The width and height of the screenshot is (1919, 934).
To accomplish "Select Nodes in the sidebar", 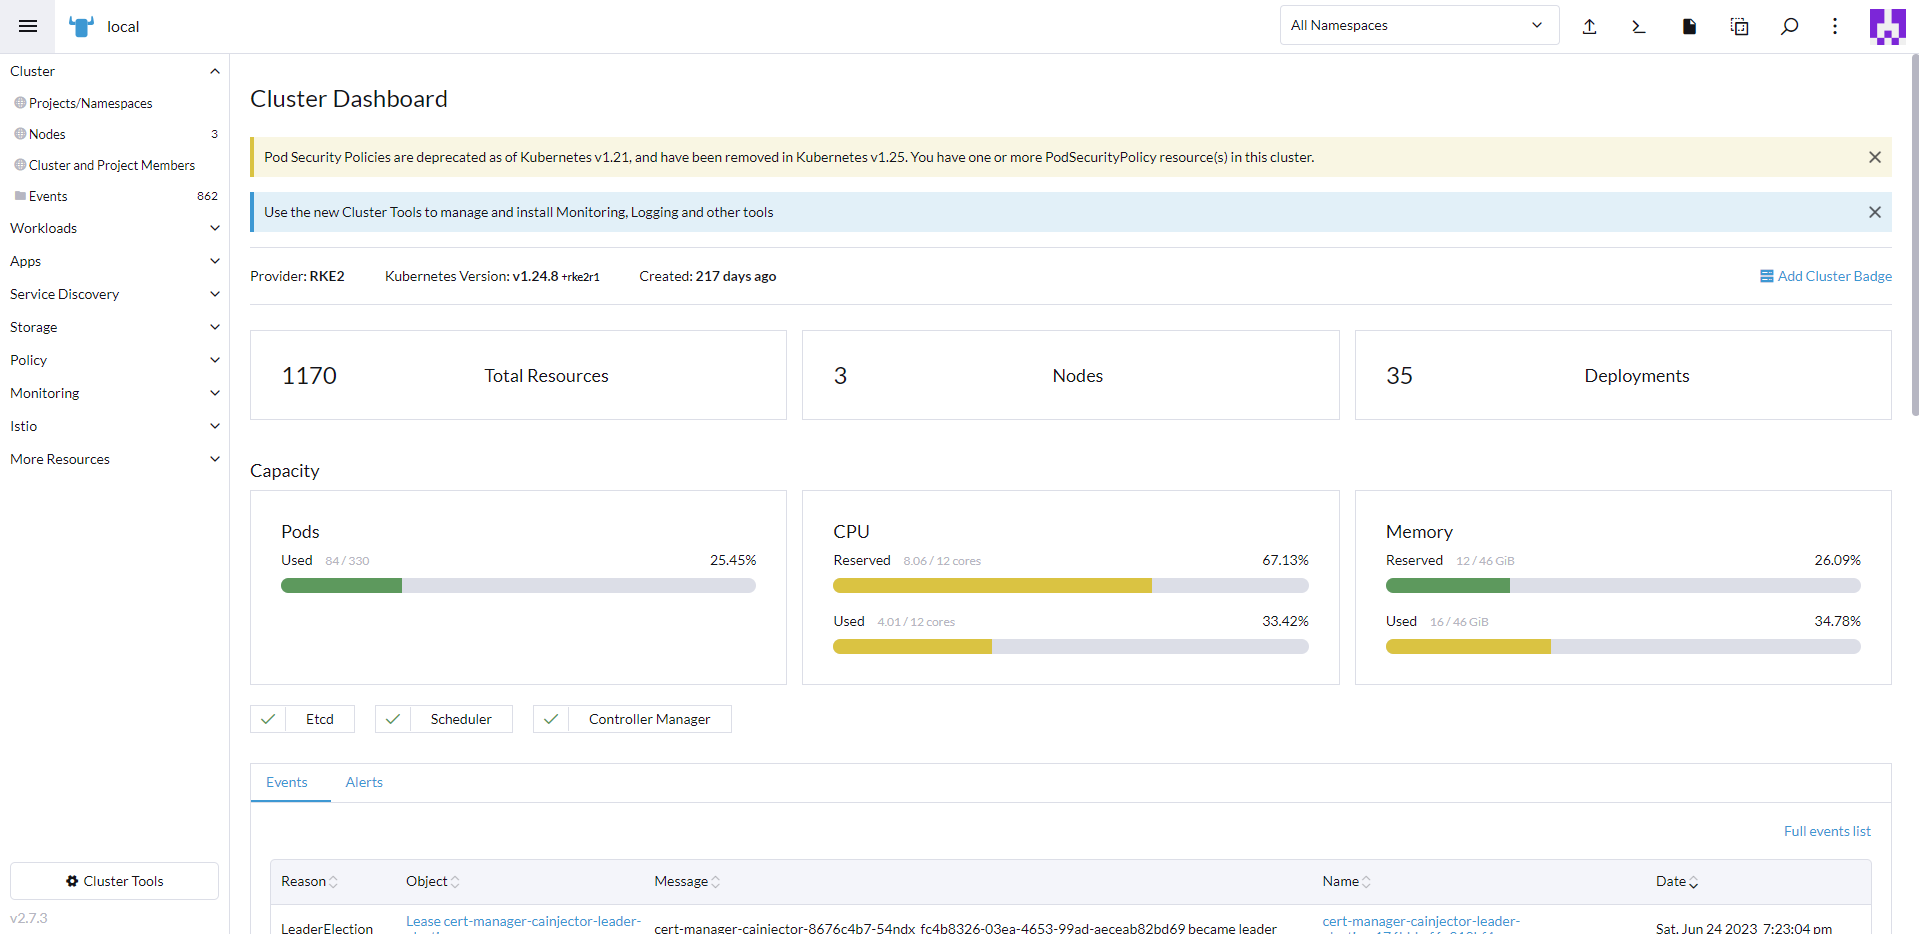I will (47, 134).
